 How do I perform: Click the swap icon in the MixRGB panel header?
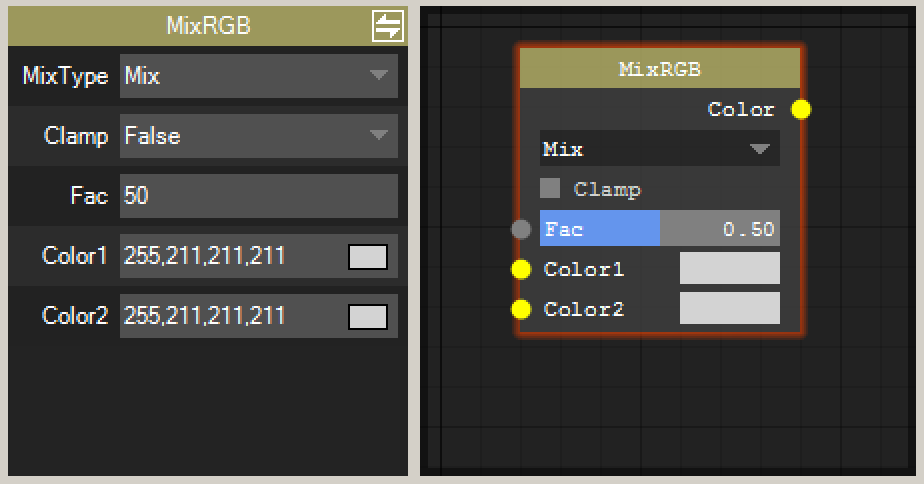tap(387, 26)
